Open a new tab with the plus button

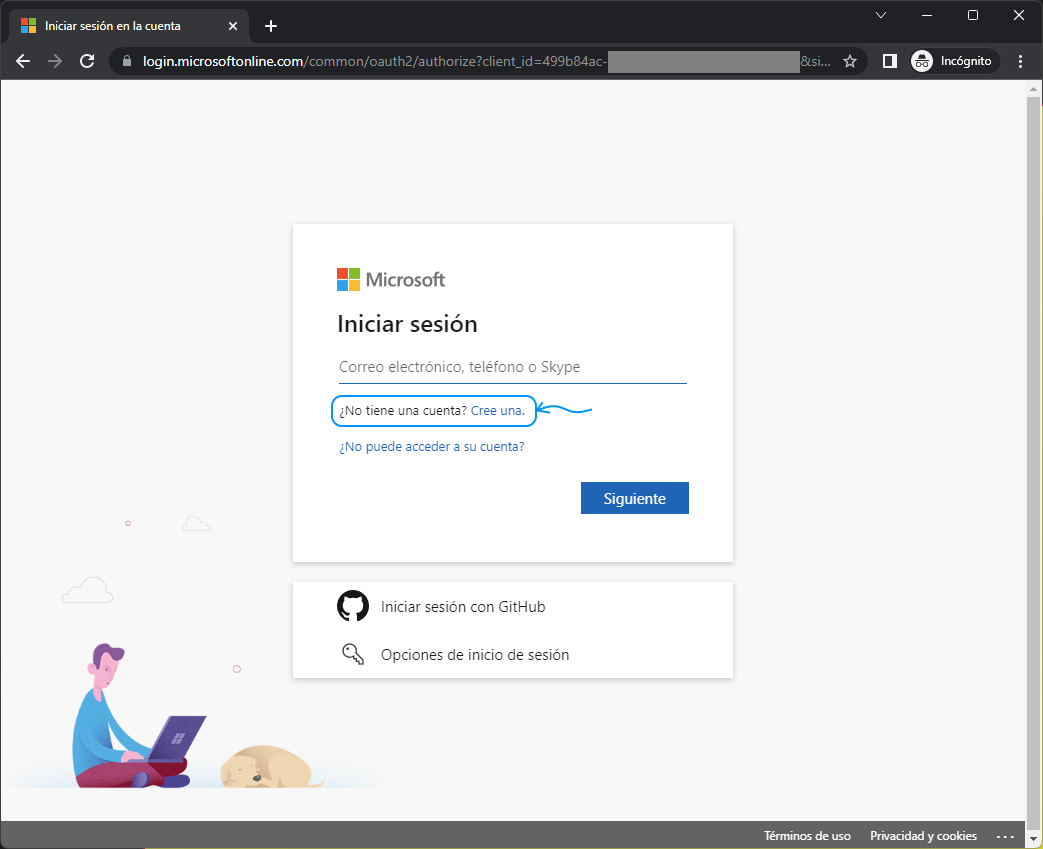tap(271, 26)
